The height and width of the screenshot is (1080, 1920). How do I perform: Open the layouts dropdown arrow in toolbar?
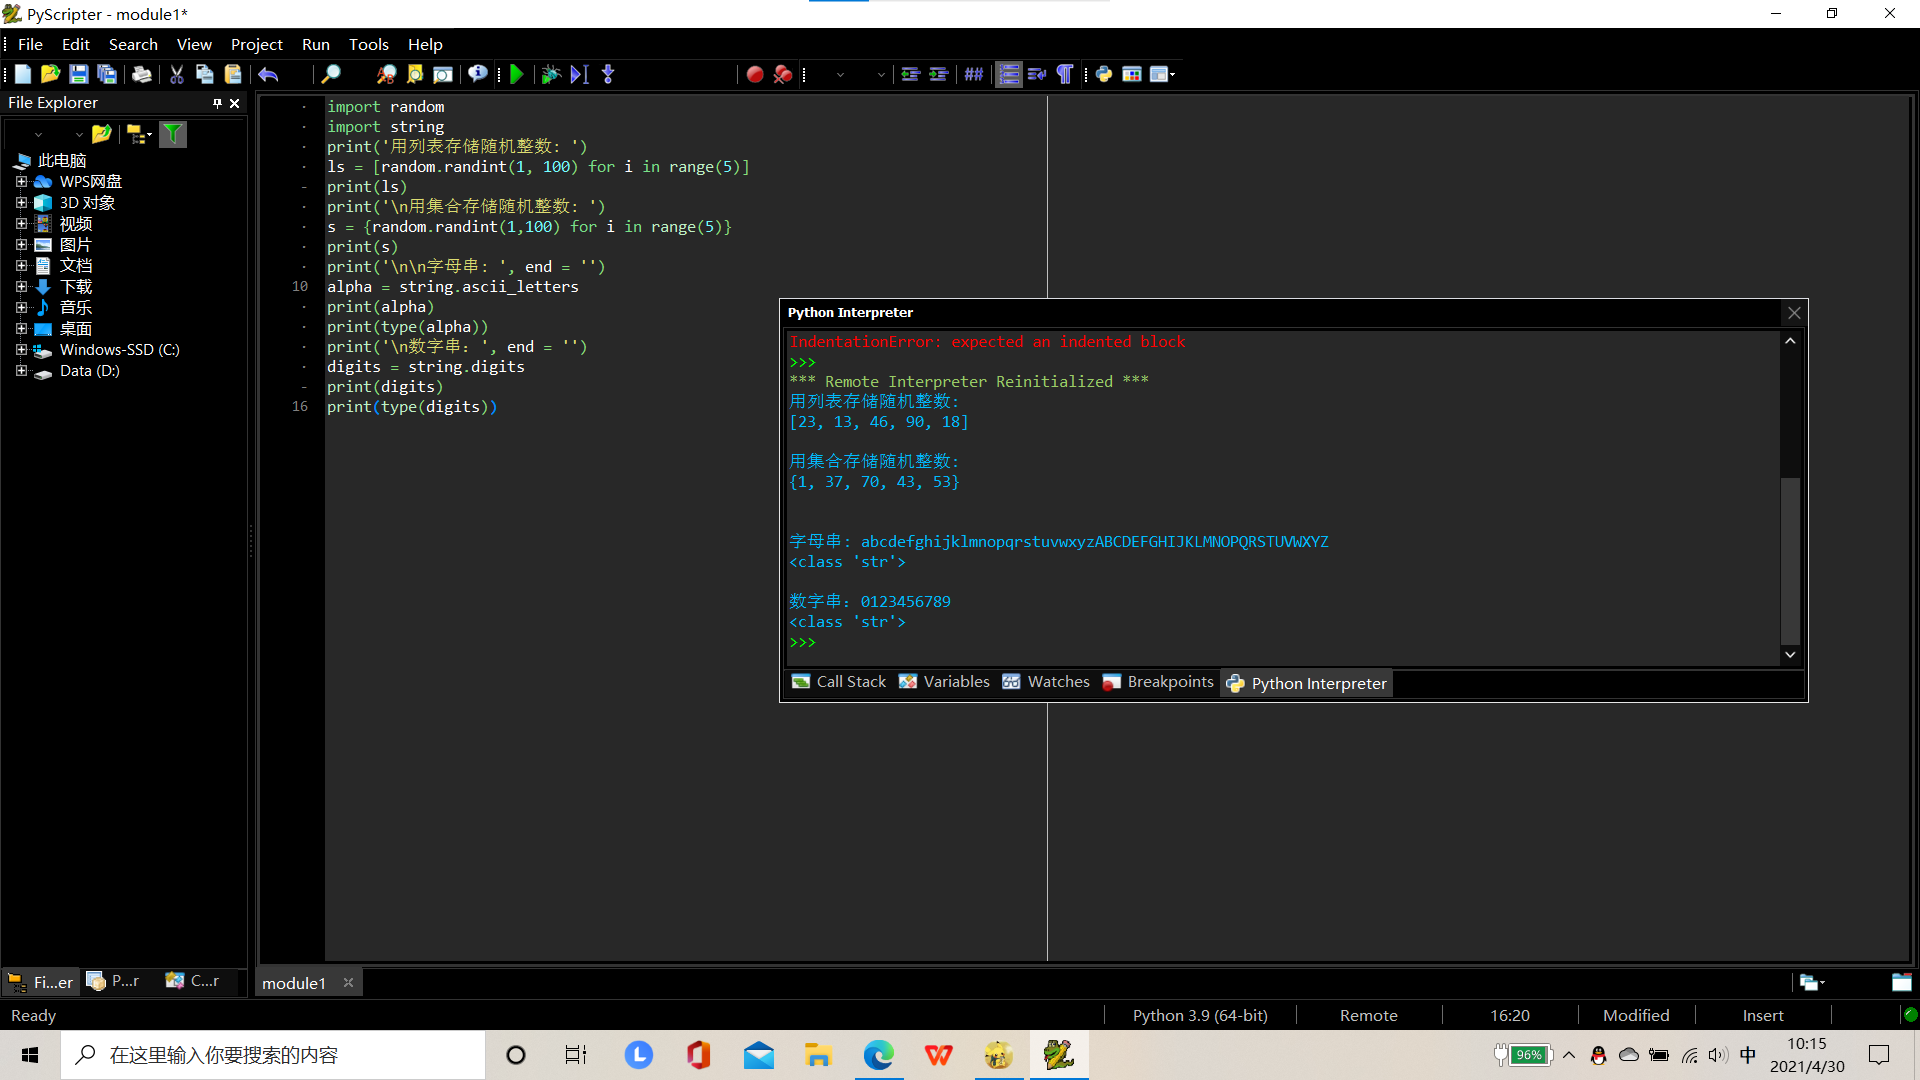pyautogui.click(x=1172, y=74)
